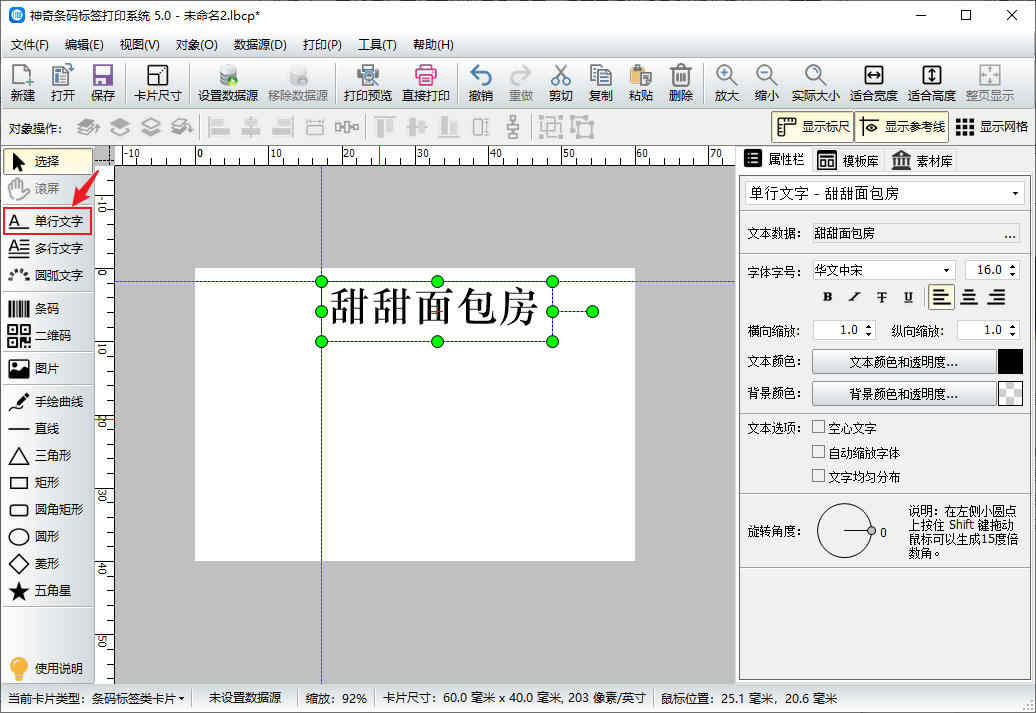Viewport: 1036px width, 713px height.
Task: Select the 条码 barcode tool
Action: pyautogui.click(x=47, y=309)
